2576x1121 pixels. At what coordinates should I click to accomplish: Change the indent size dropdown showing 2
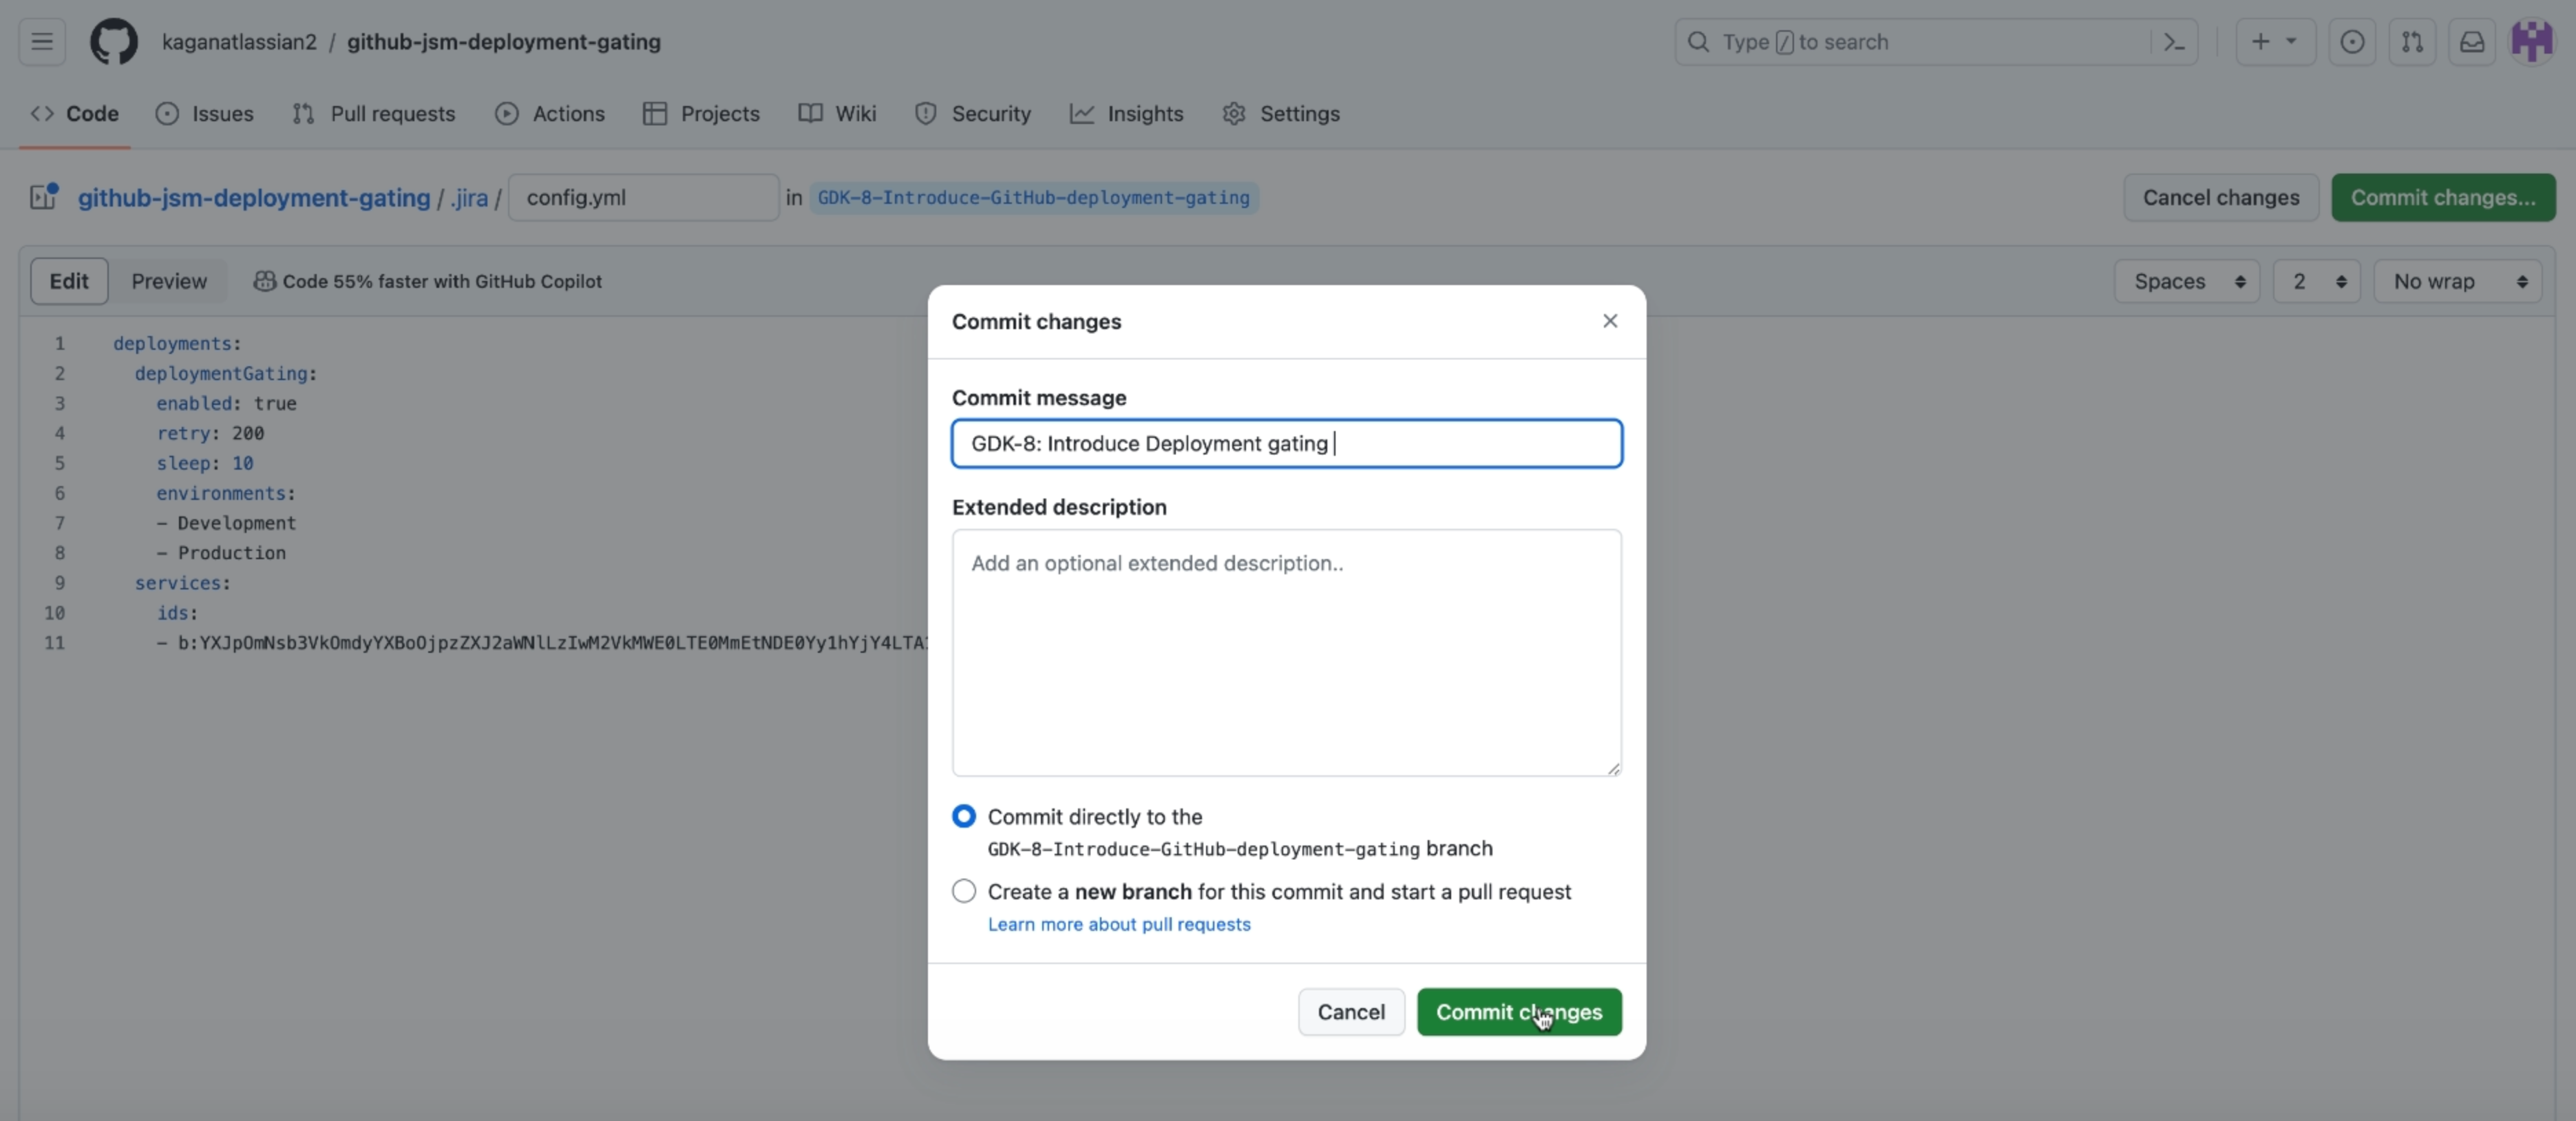(2316, 281)
